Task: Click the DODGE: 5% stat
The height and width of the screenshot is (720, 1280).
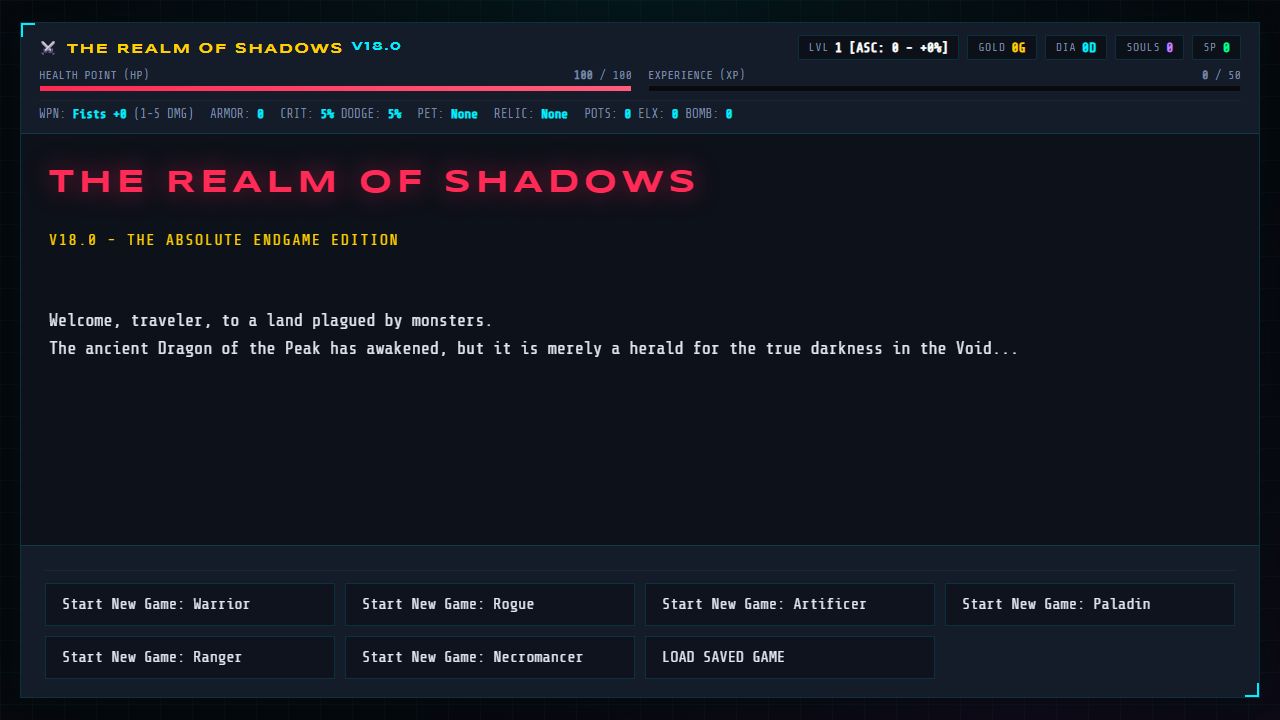Action: (x=371, y=114)
